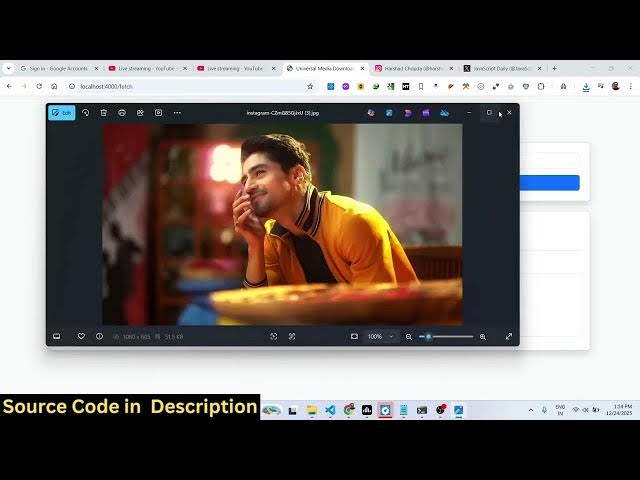Rotate the image in Photos viewer
This screenshot has width=640, height=480.
click(85, 113)
